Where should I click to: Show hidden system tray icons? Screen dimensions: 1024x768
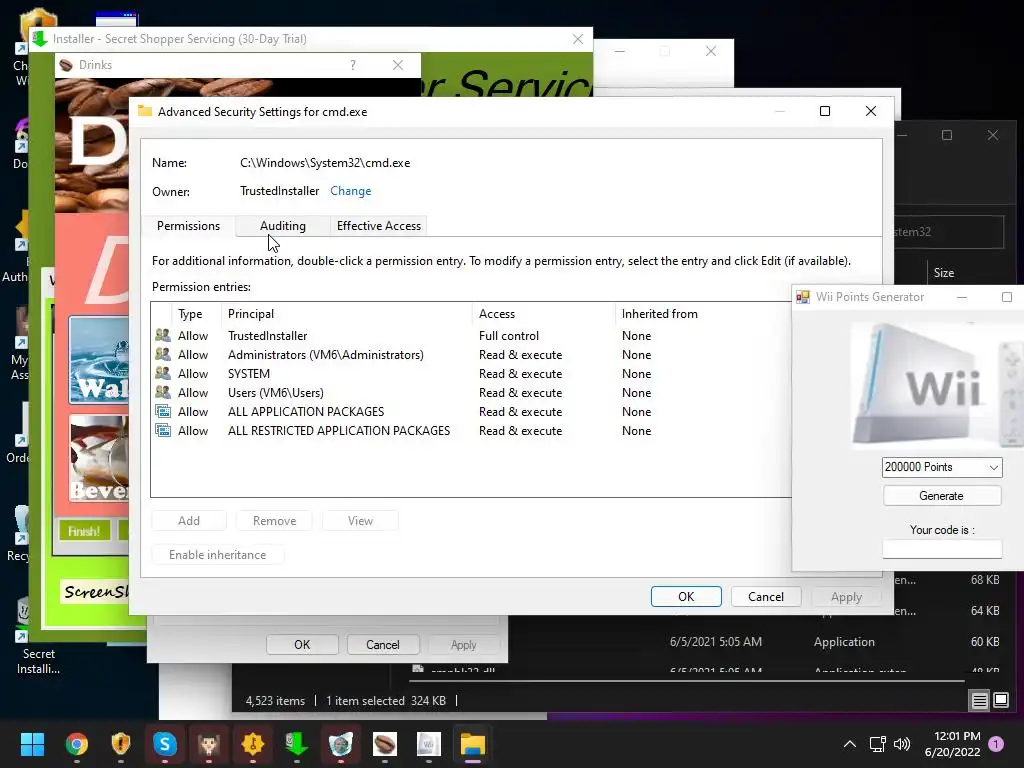[850, 744]
